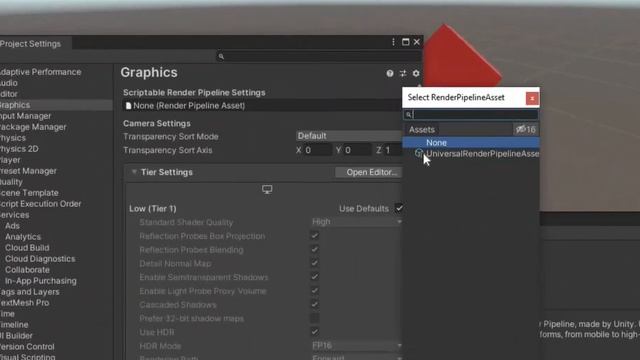Toggle Use Defaults for Low Tier 1
Viewport: 640px width, 360px height.
[399, 208]
